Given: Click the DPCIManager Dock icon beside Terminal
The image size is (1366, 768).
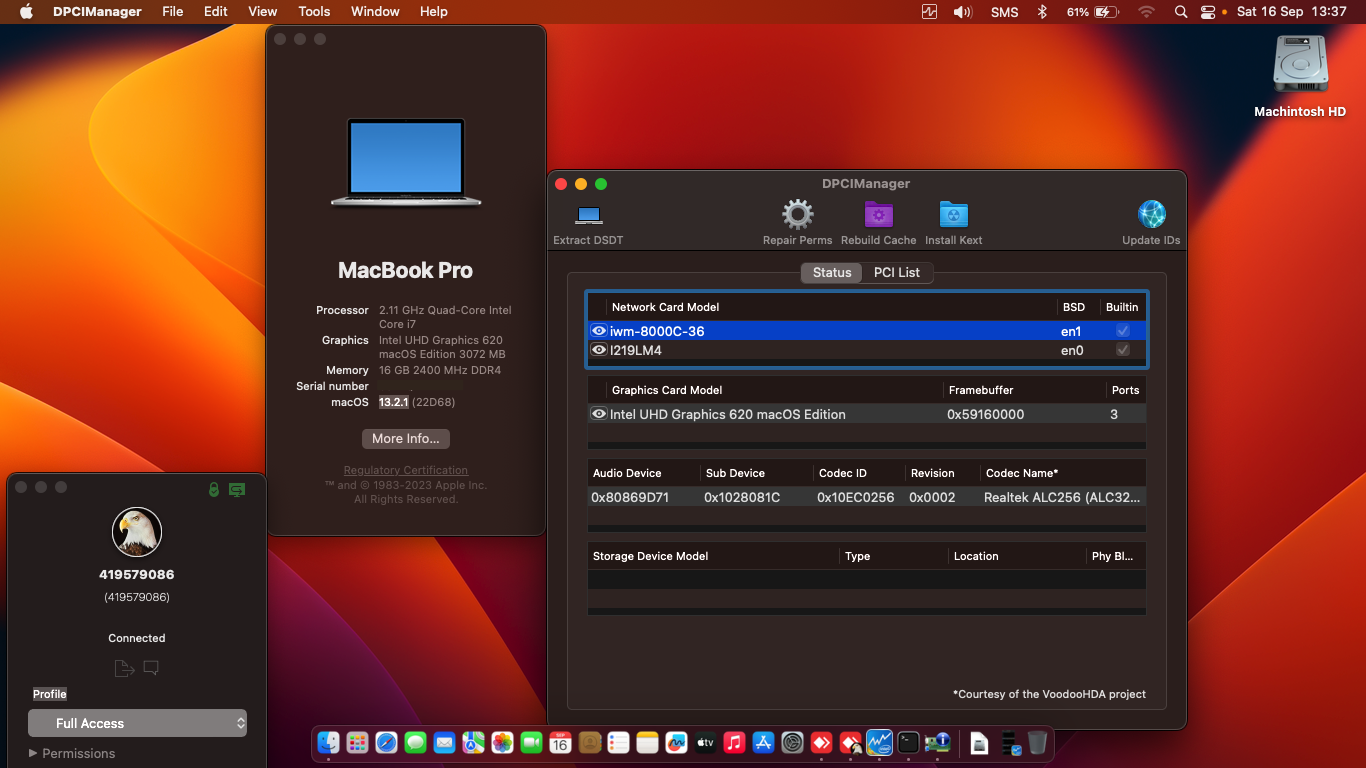Looking at the screenshot, I should coord(937,742).
